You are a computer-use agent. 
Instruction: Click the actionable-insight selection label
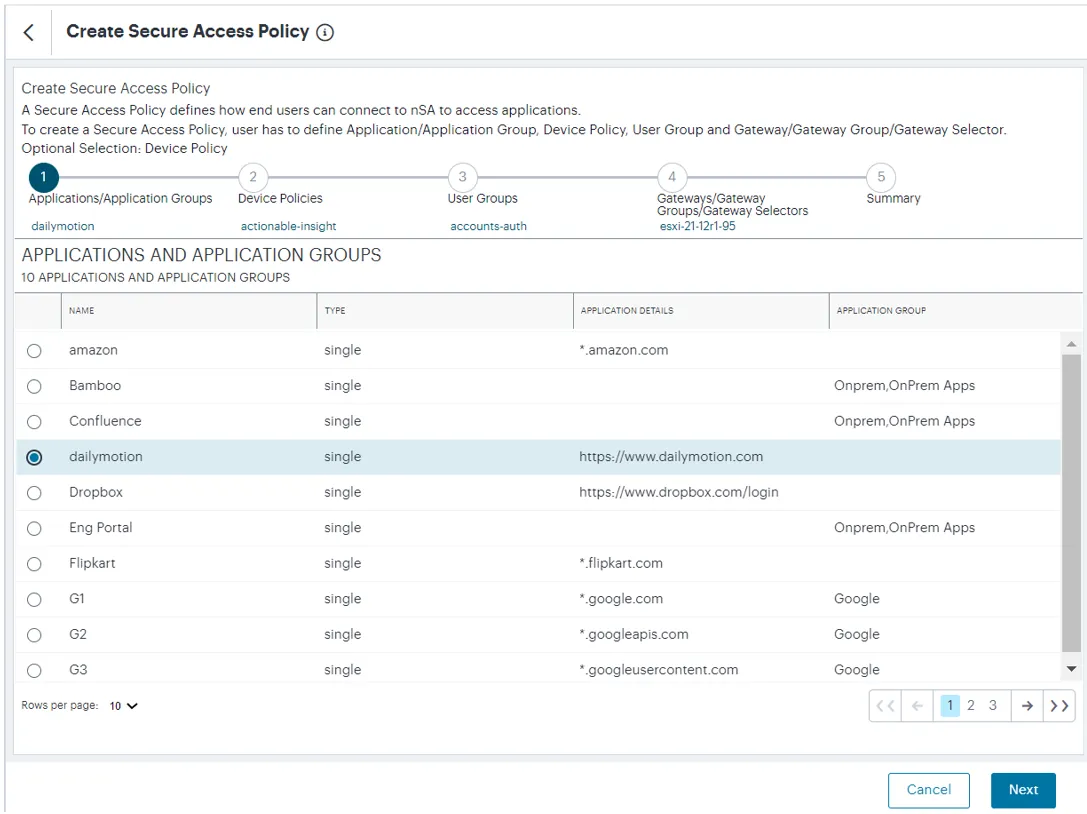288,226
